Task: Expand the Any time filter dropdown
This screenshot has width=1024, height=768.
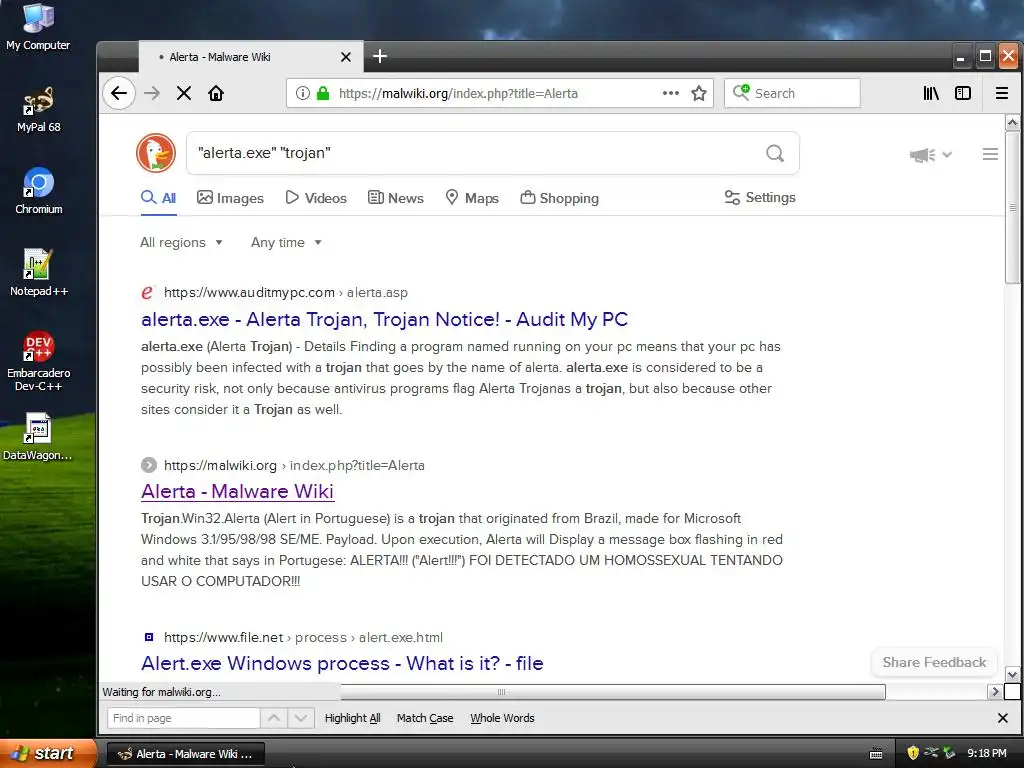Action: tap(286, 242)
